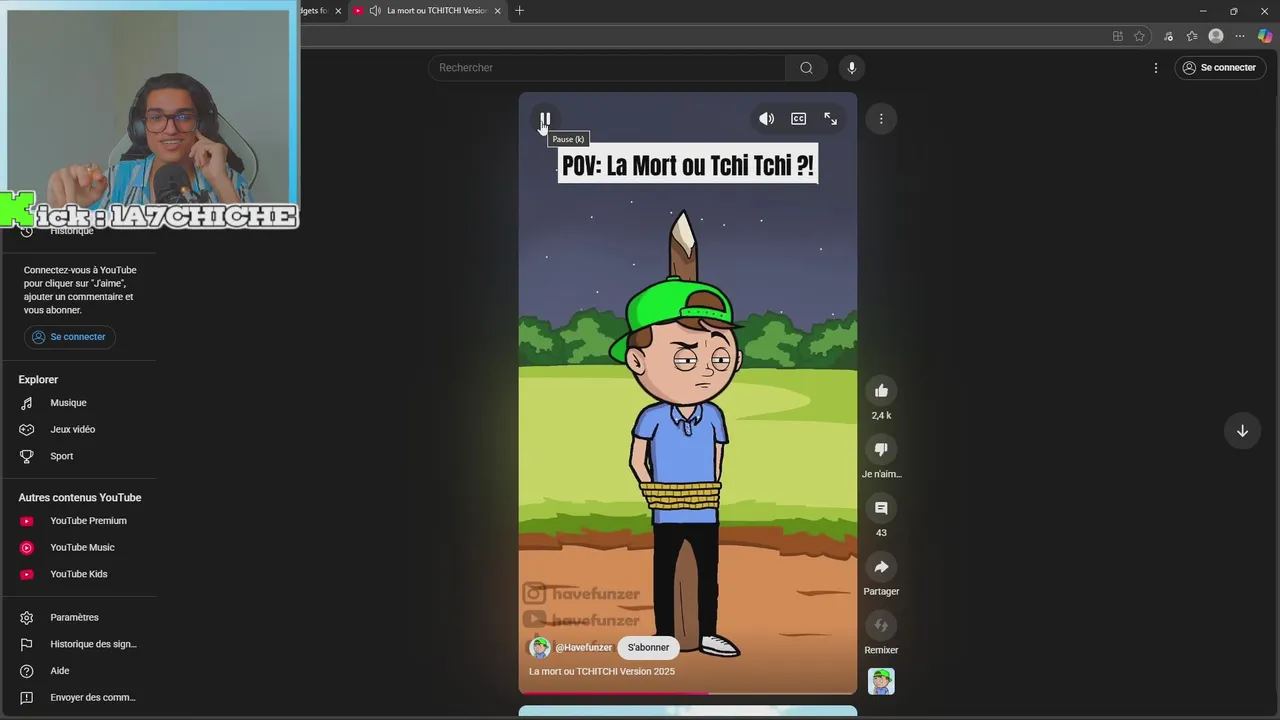The width and height of the screenshot is (1280, 720).
Task: Open a new browser tab with plus
Action: point(519,11)
